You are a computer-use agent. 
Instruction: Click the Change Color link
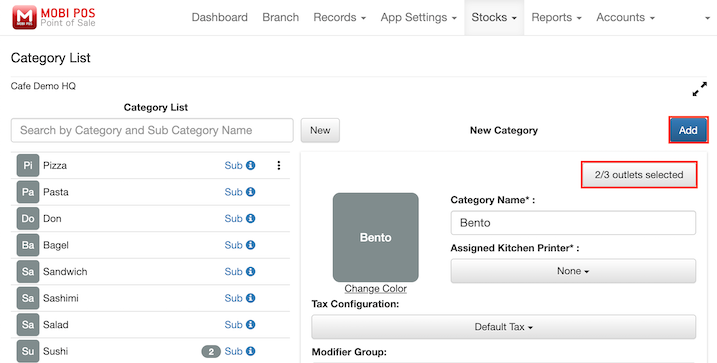coord(375,288)
